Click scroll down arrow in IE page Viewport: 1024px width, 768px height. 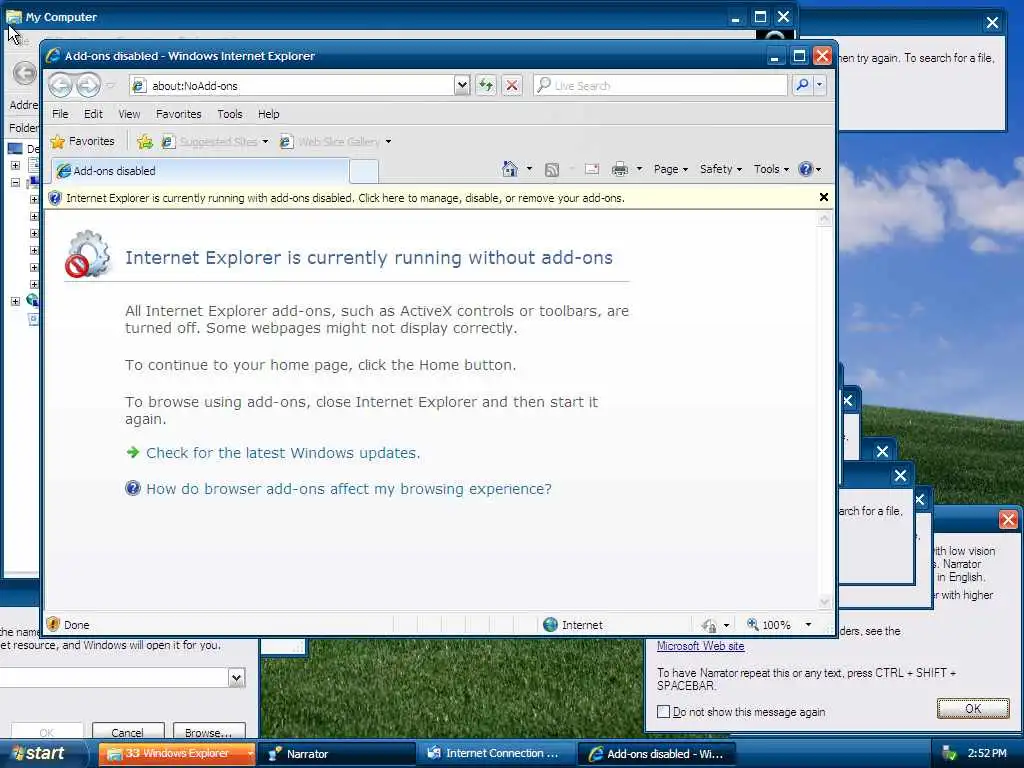[824, 601]
